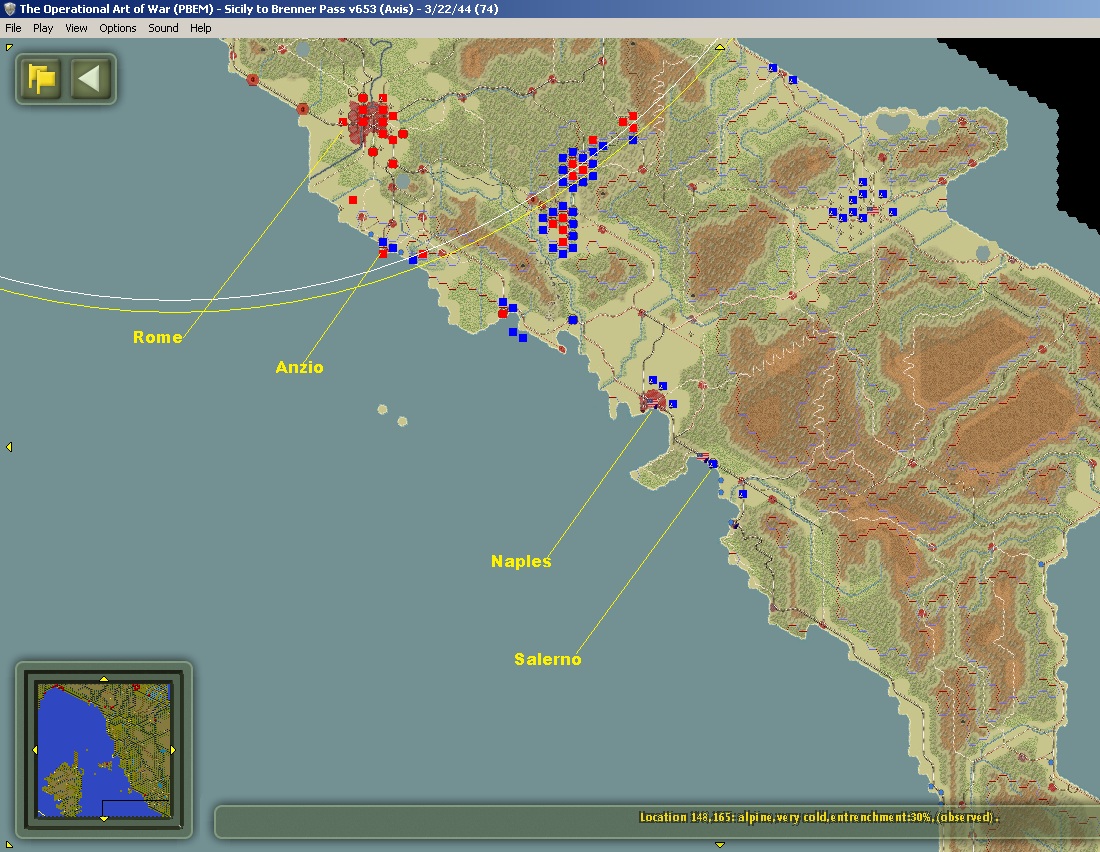Click the minimap's down arrow
The height and width of the screenshot is (852, 1100).
(104, 818)
